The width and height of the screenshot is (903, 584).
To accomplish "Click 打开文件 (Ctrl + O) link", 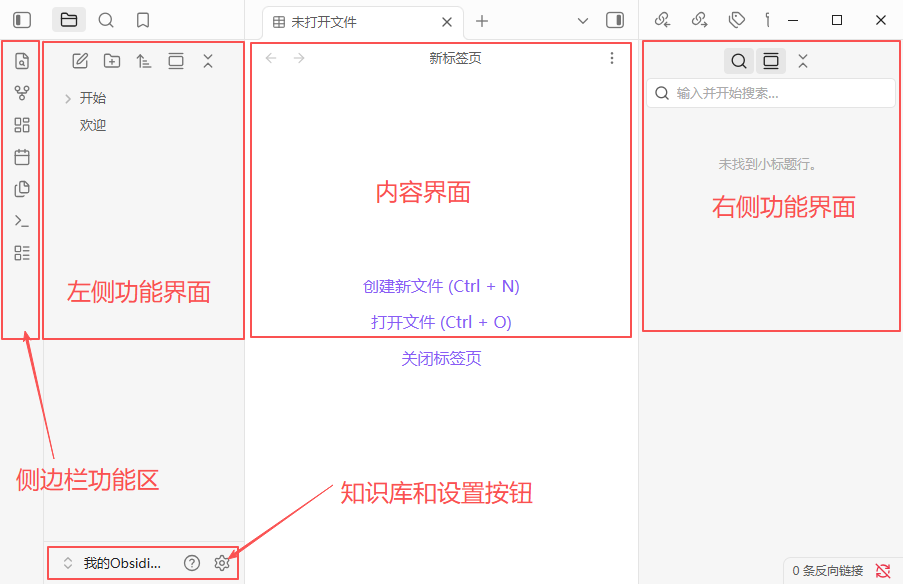I will point(441,322).
